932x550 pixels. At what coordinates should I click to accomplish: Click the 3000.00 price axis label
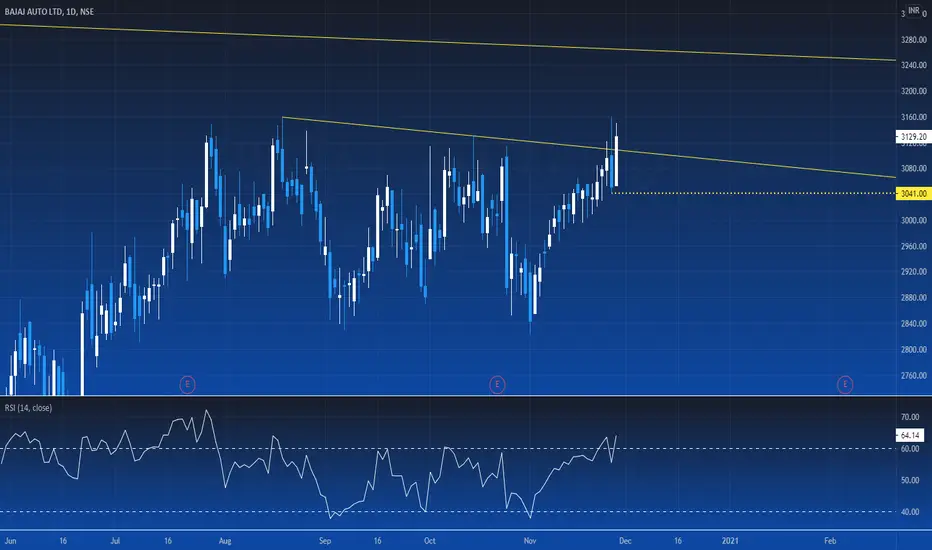coord(914,220)
